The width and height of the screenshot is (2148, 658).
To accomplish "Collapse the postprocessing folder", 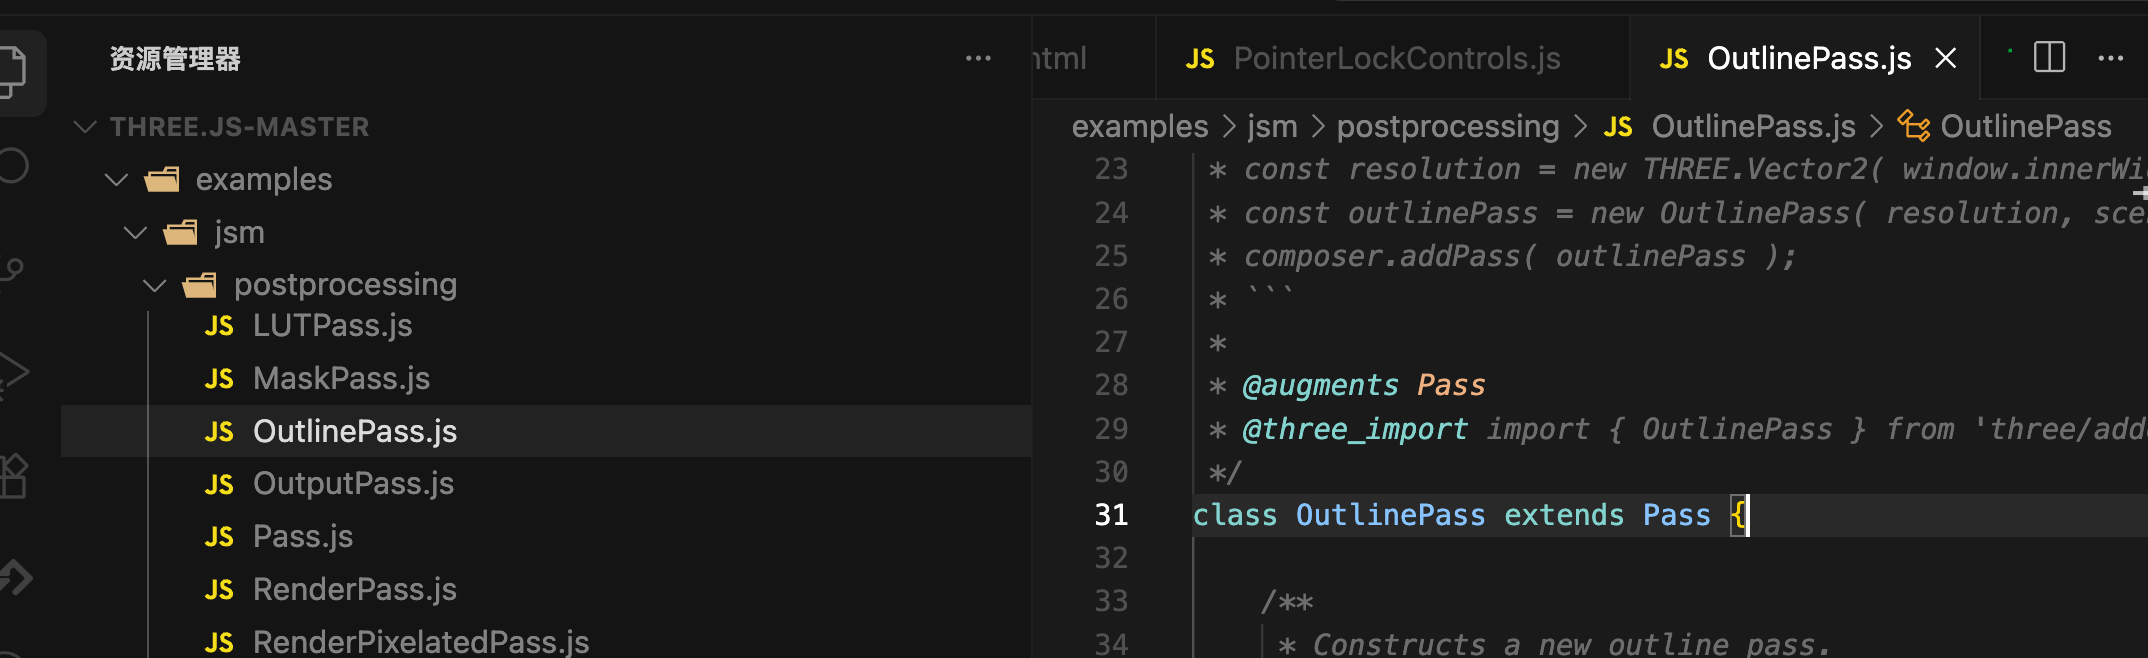I will point(154,286).
